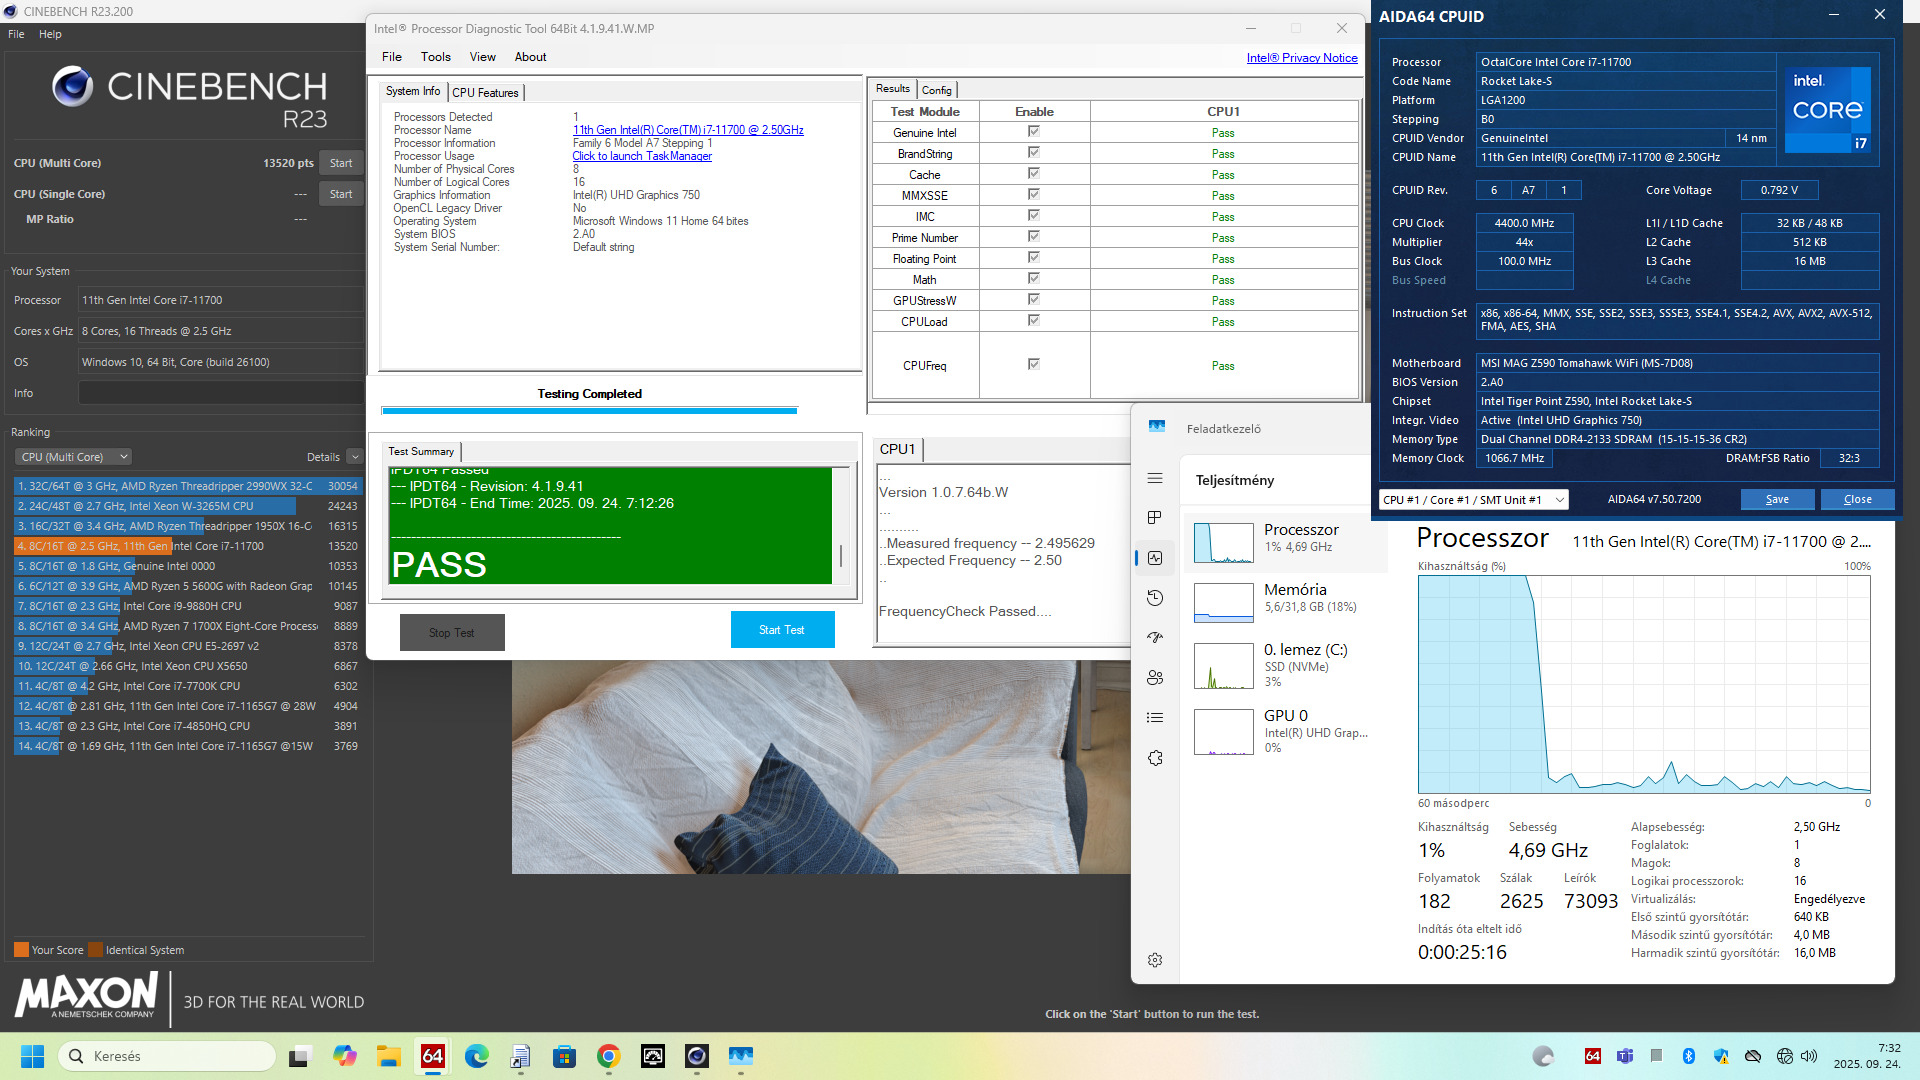Toggle the Prime Number test checkbox
The height and width of the screenshot is (1080, 1920).
click(1033, 237)
